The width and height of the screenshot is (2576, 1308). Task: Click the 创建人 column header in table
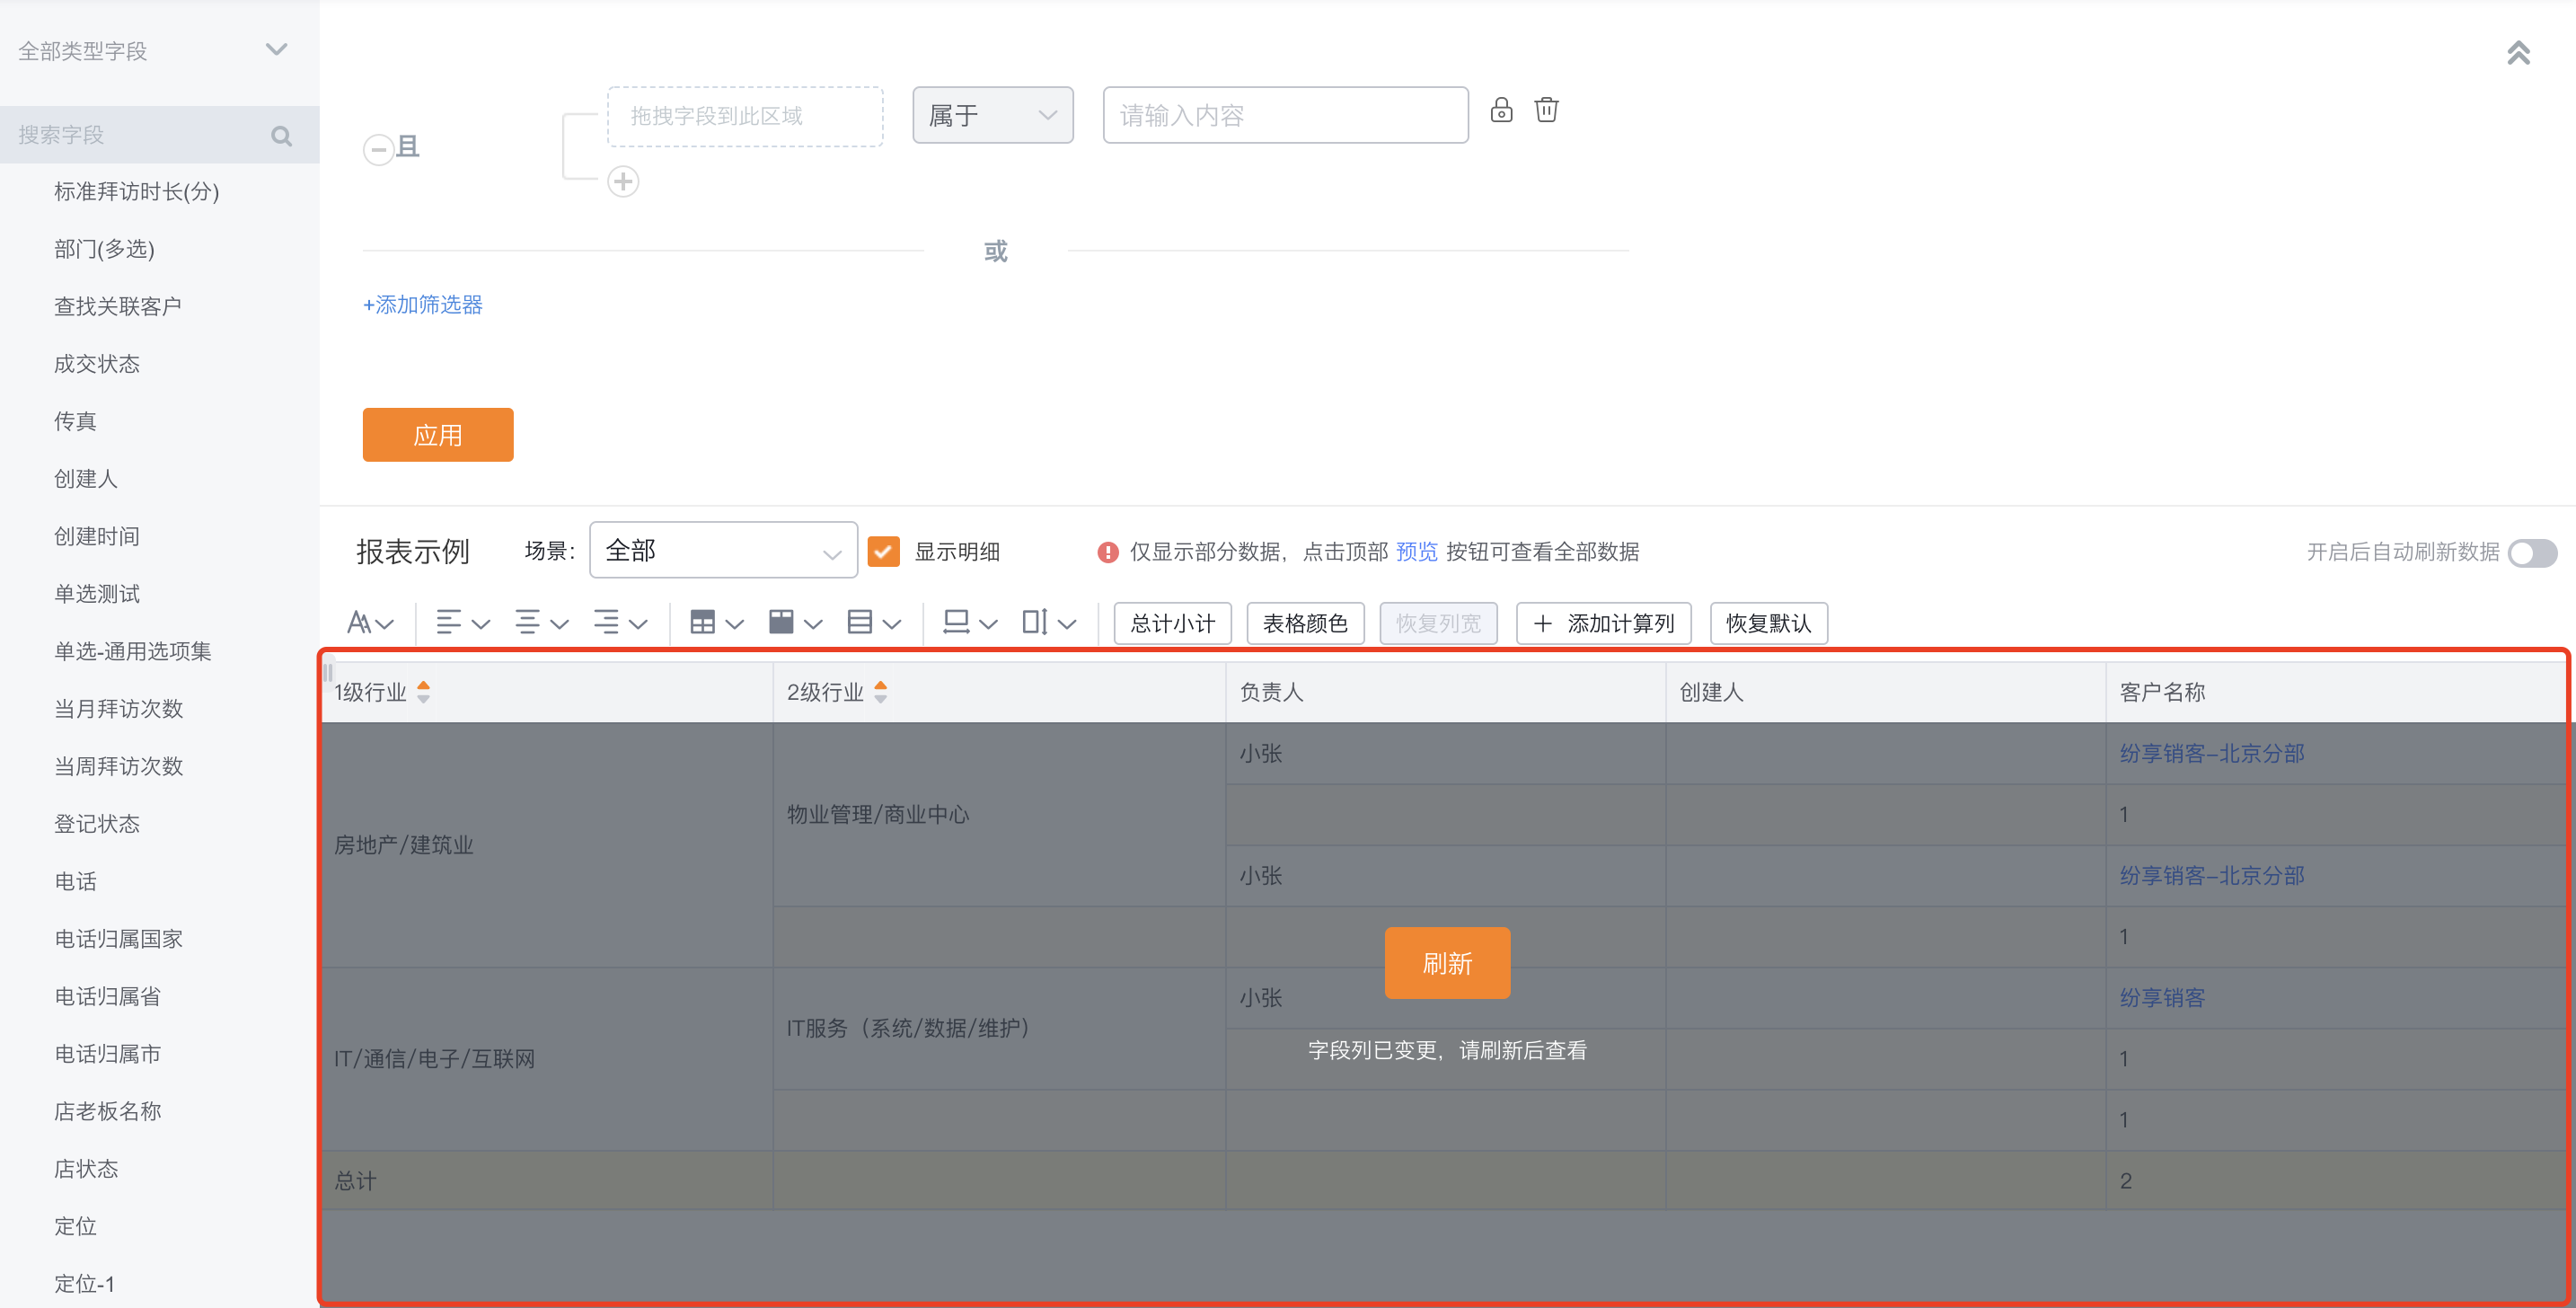[1886, 692]
